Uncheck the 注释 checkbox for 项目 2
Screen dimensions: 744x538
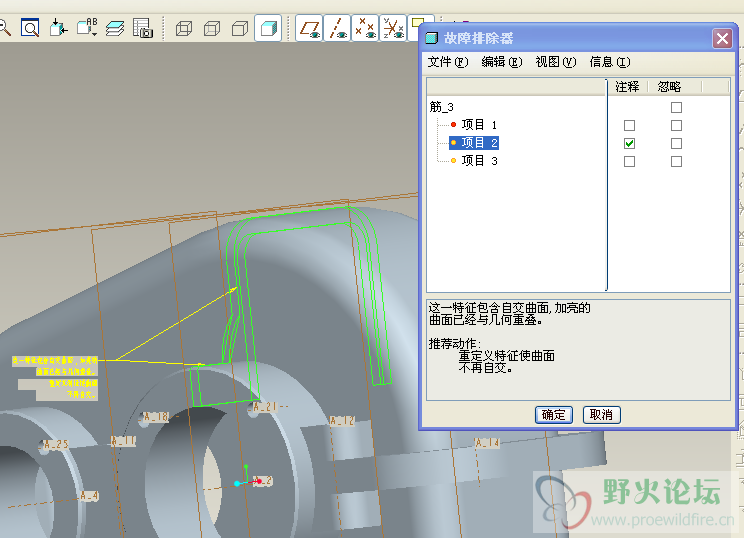[629, 143]
